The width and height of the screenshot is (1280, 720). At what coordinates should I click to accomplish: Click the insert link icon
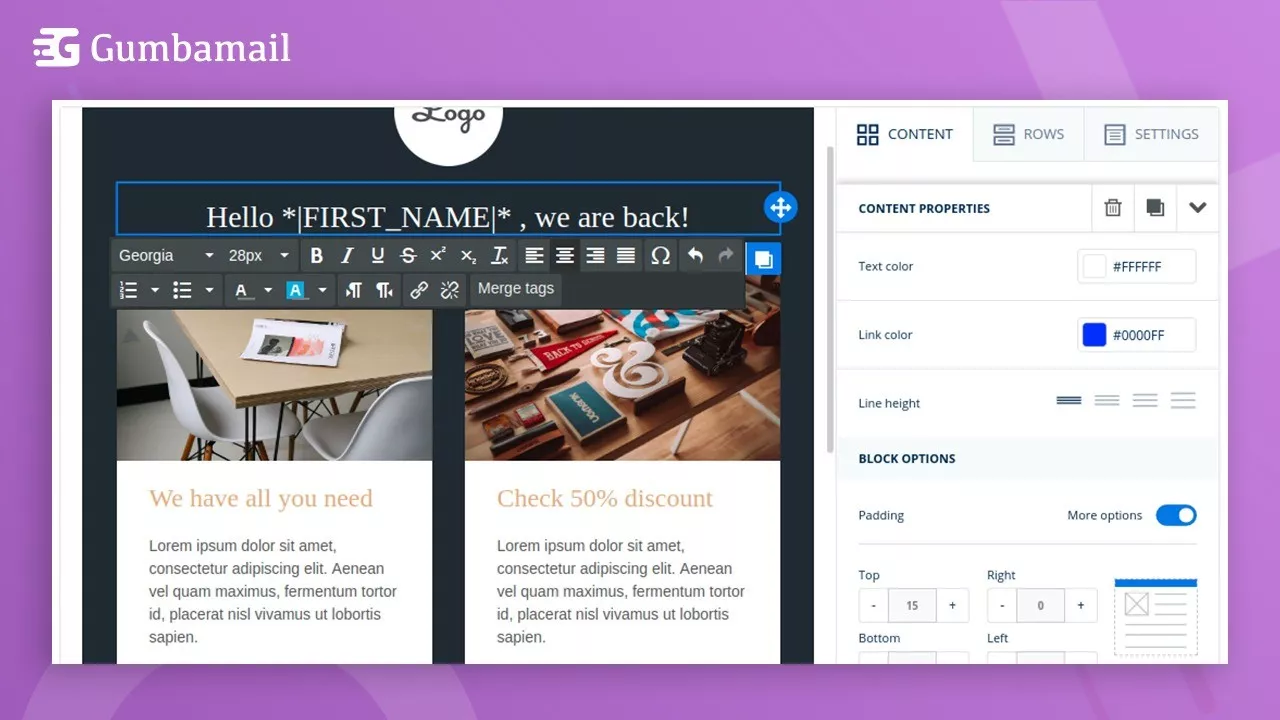pyautogui.click(x=419, y=290)
